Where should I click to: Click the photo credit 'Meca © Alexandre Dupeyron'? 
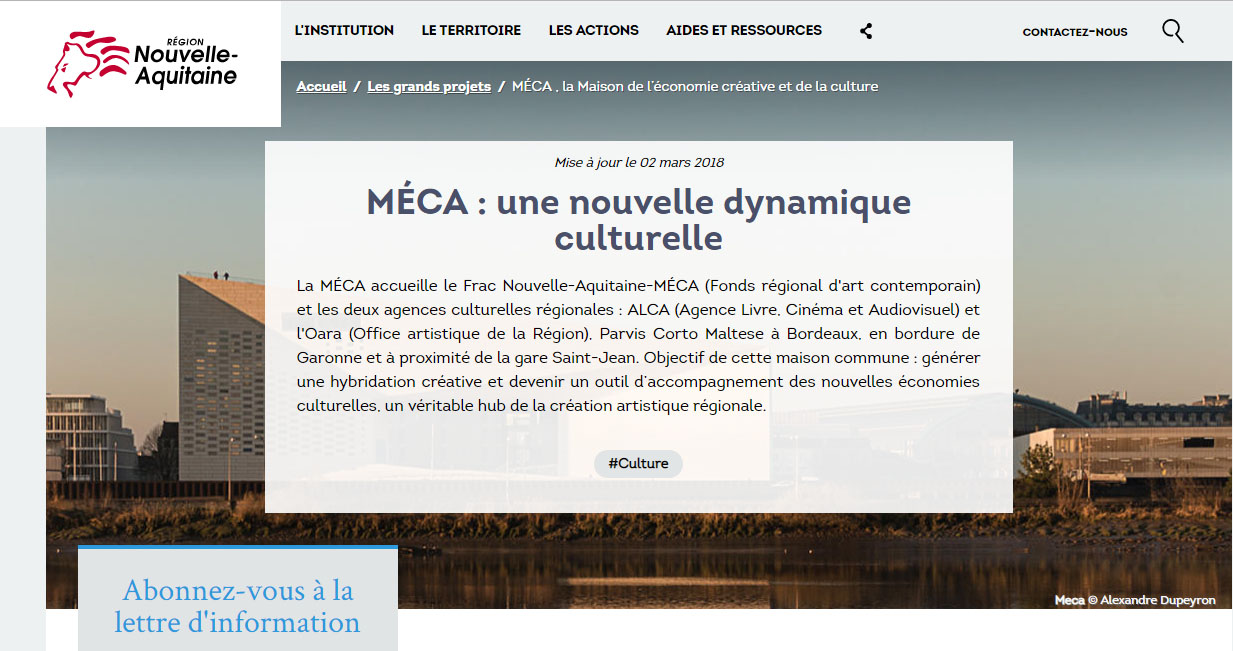click(x=1136, y=600)
